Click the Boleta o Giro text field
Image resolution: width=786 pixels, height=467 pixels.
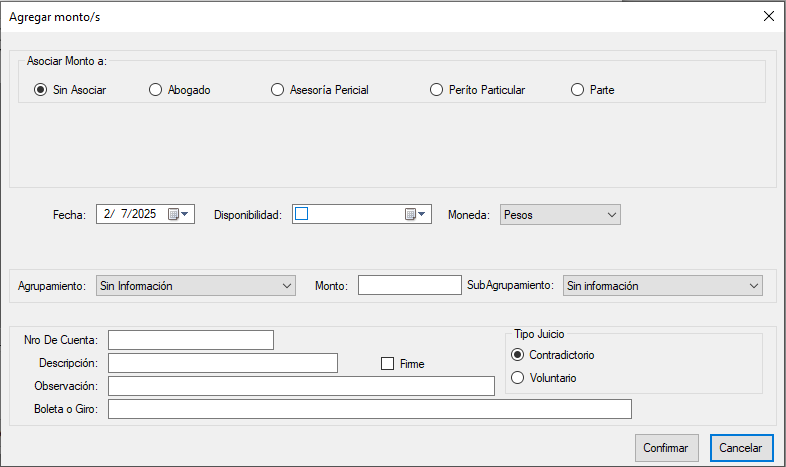click(x=369, y=409)
